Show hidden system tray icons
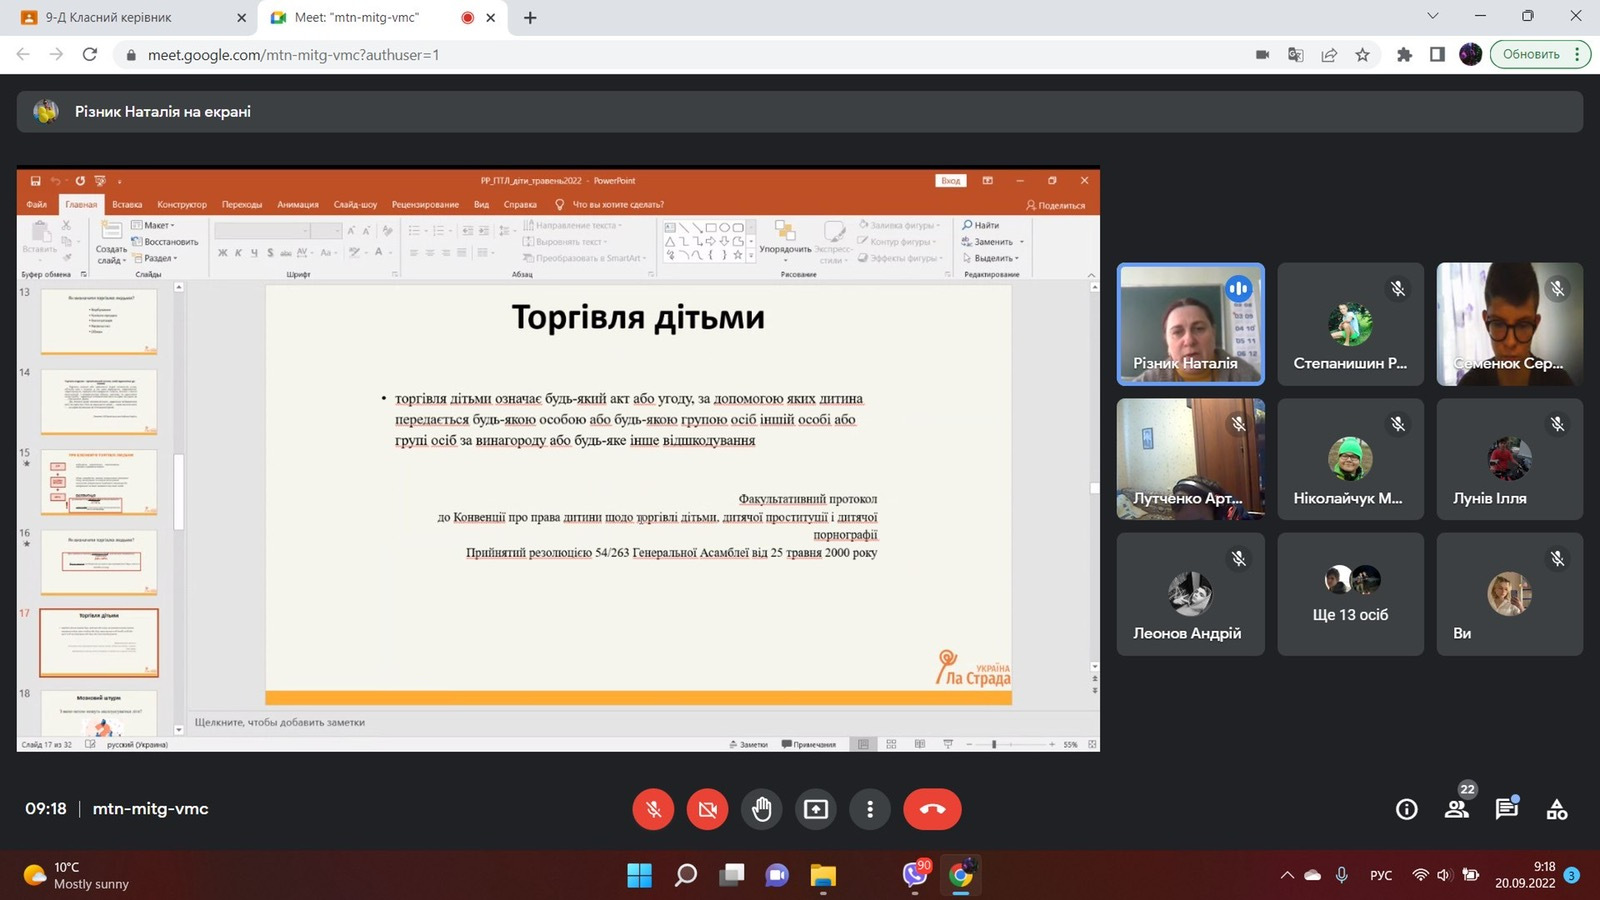1600x900 pixels. coord(1287,875)
